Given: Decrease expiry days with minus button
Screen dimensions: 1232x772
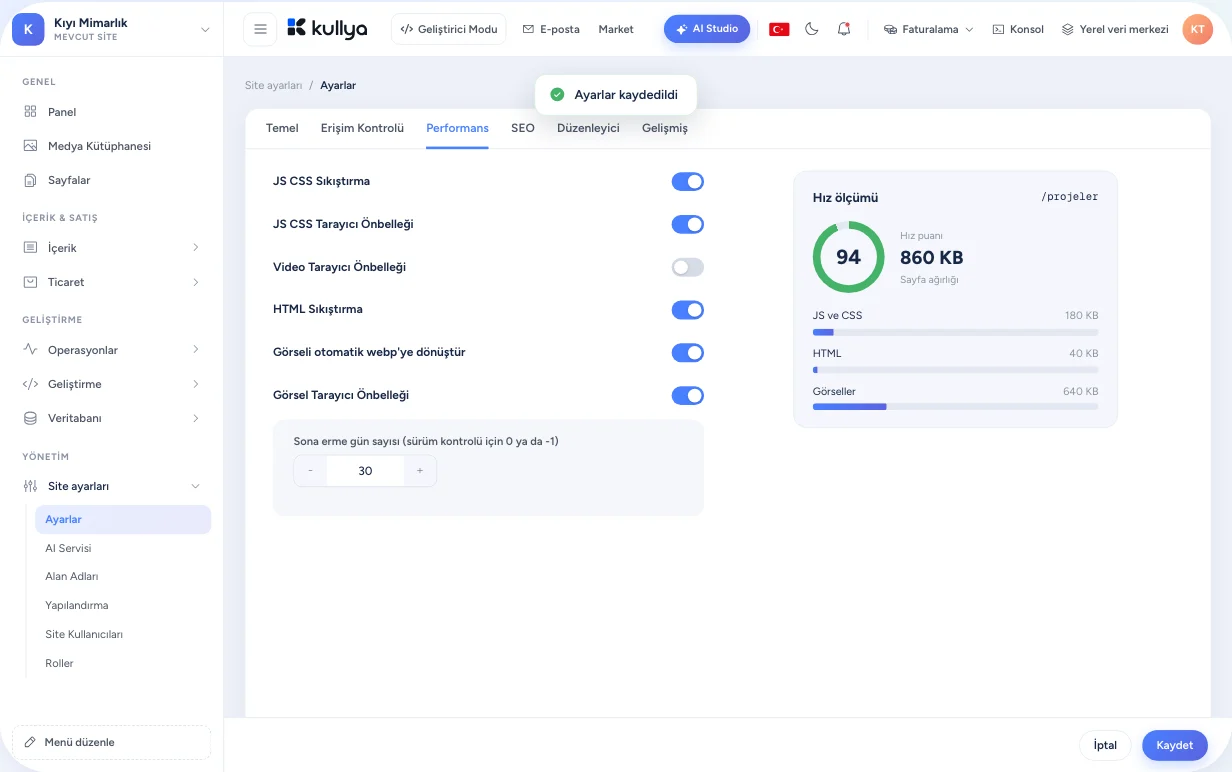Looking at the screenshot, I should (310, 471).
